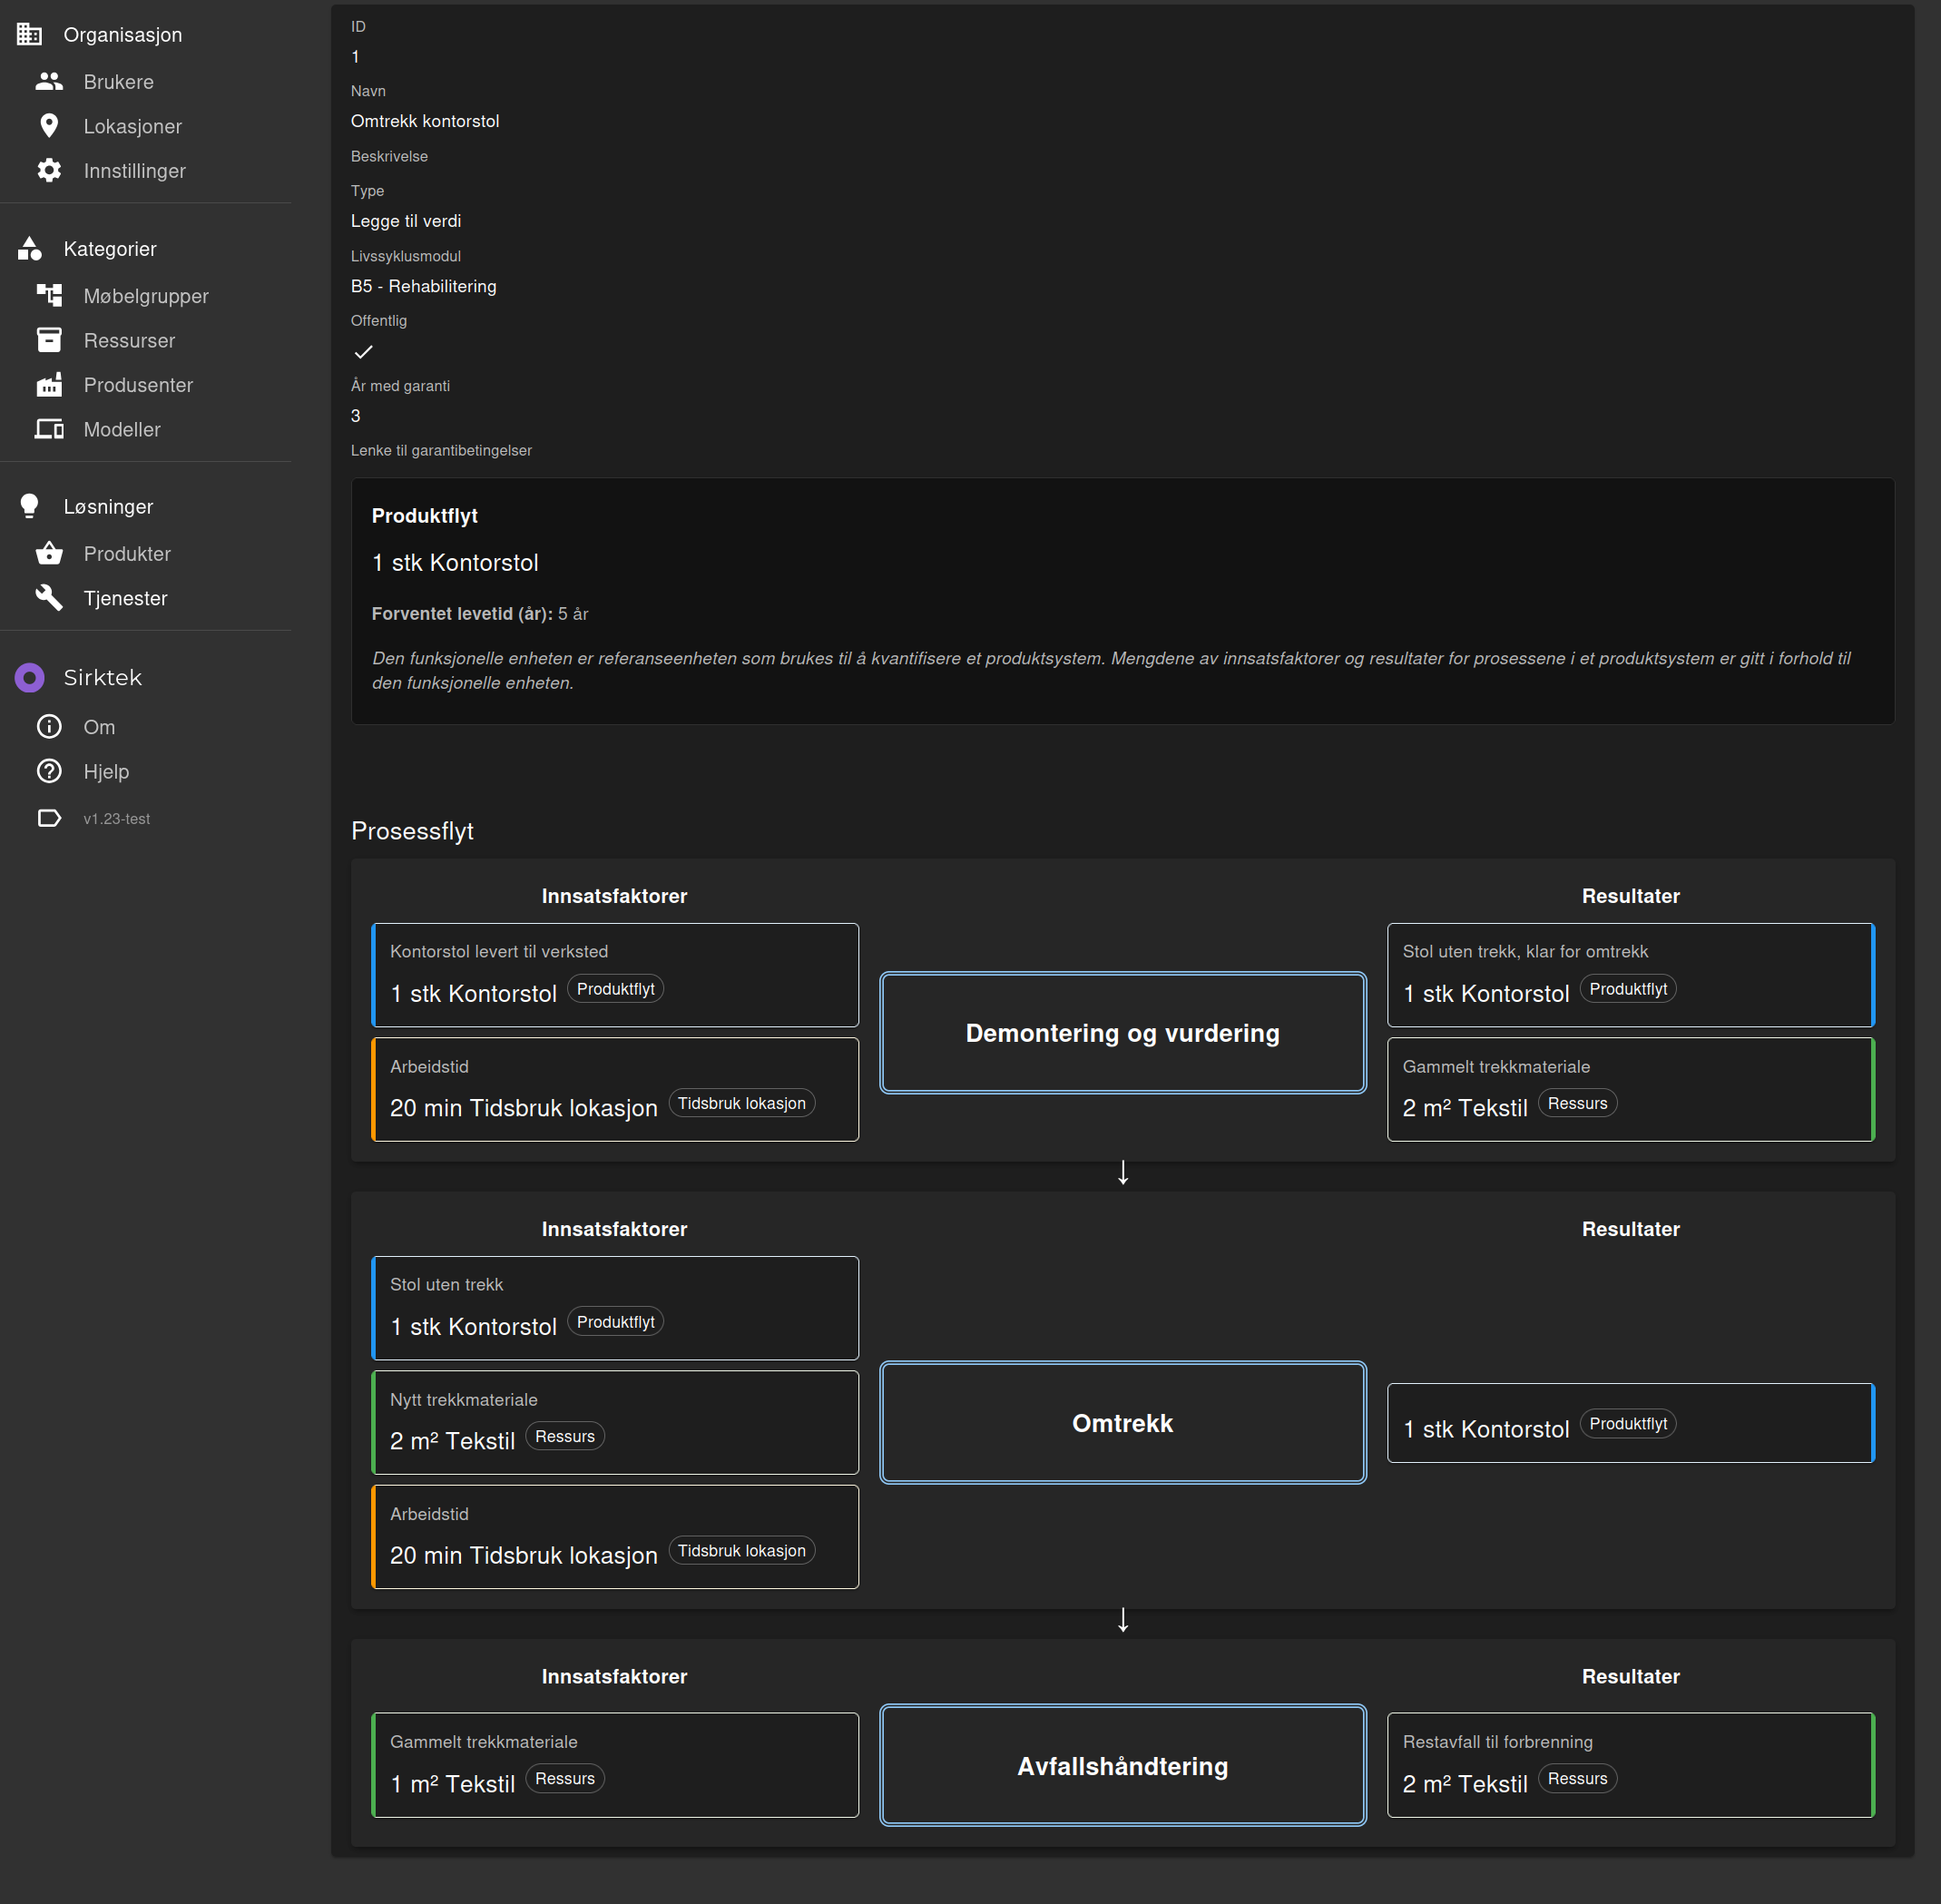Click the Produsenter factory icon
Image resolution: width=1941 pixels, height=1904 pixels.
tap(49, 385)
